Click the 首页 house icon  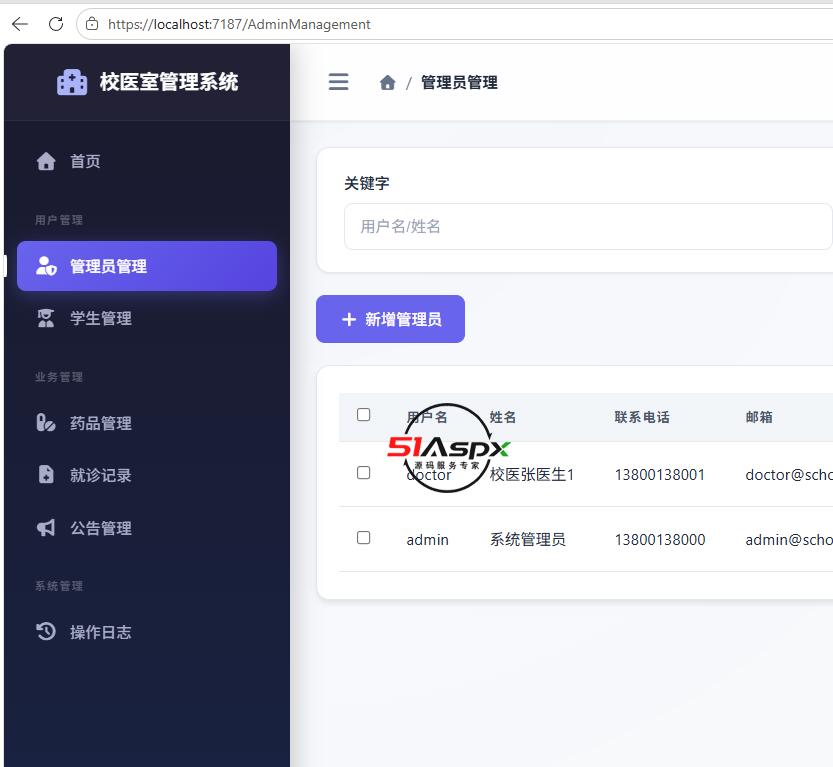tap(46, 161)
